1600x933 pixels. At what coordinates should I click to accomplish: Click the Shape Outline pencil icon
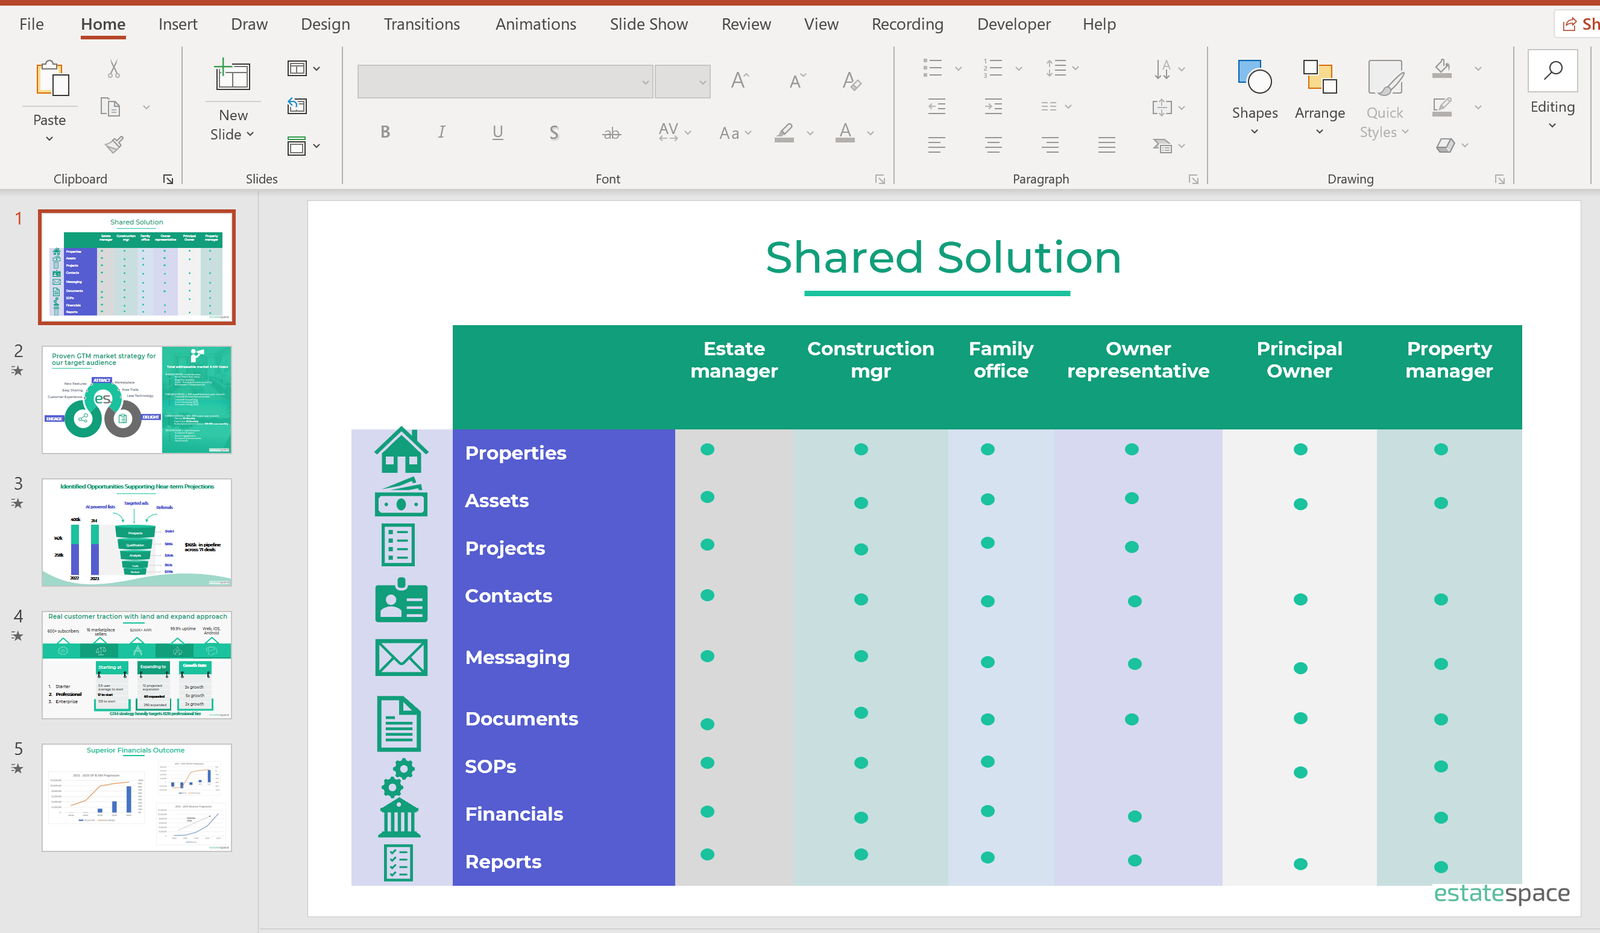pyautogui.click(x=1442, y=106)
